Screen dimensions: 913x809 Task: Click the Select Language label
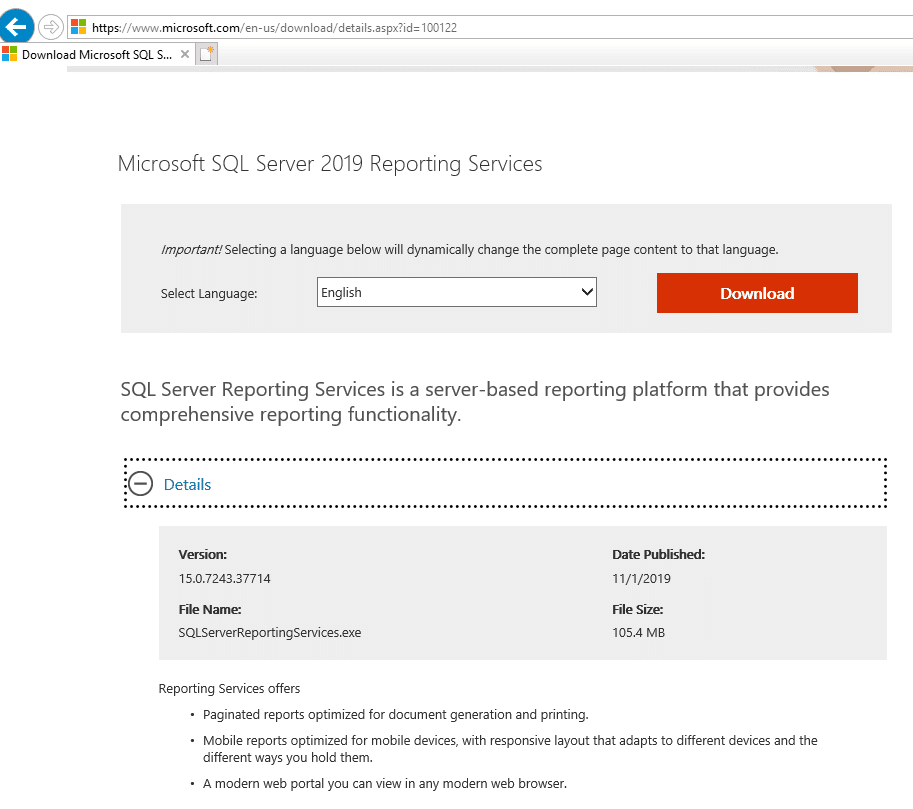click(x=209, y=294)
